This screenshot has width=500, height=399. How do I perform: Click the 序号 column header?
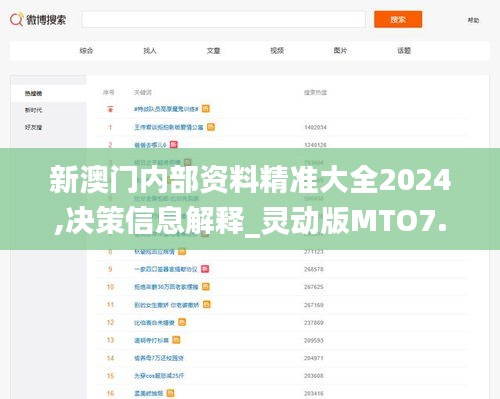point(108,92)
